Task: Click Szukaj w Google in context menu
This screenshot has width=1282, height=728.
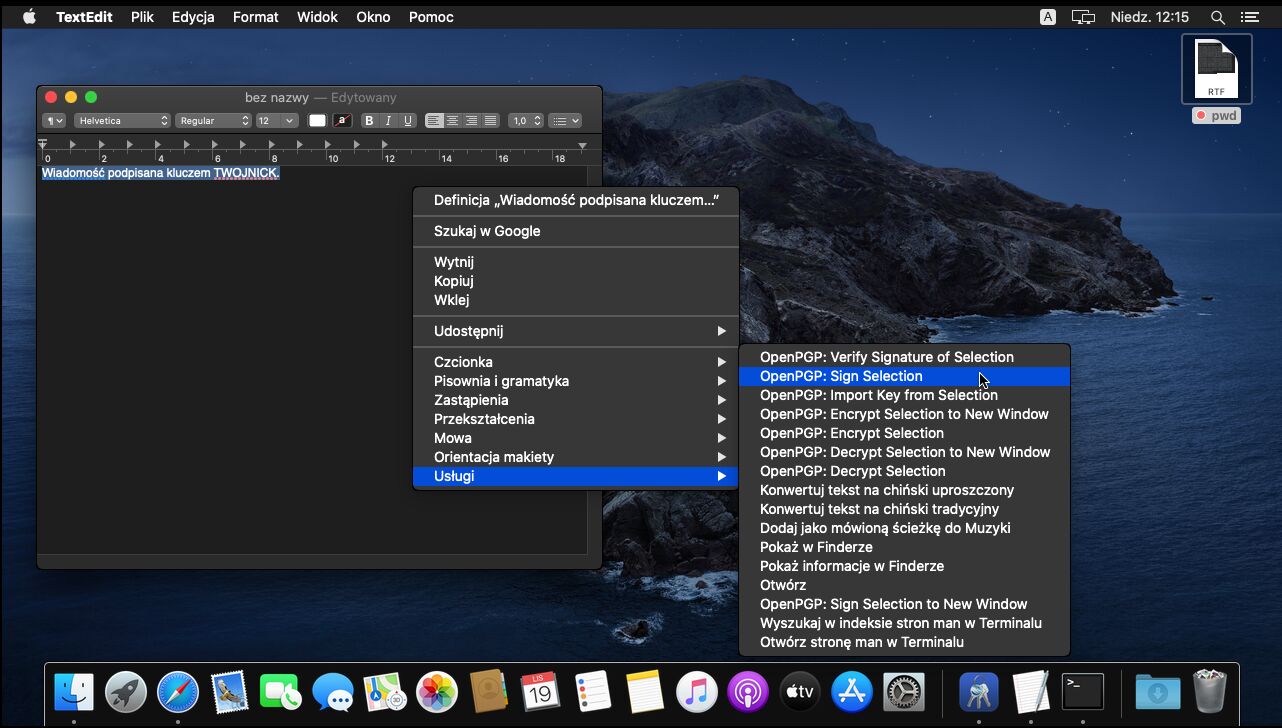Action: tap(487, 231)
